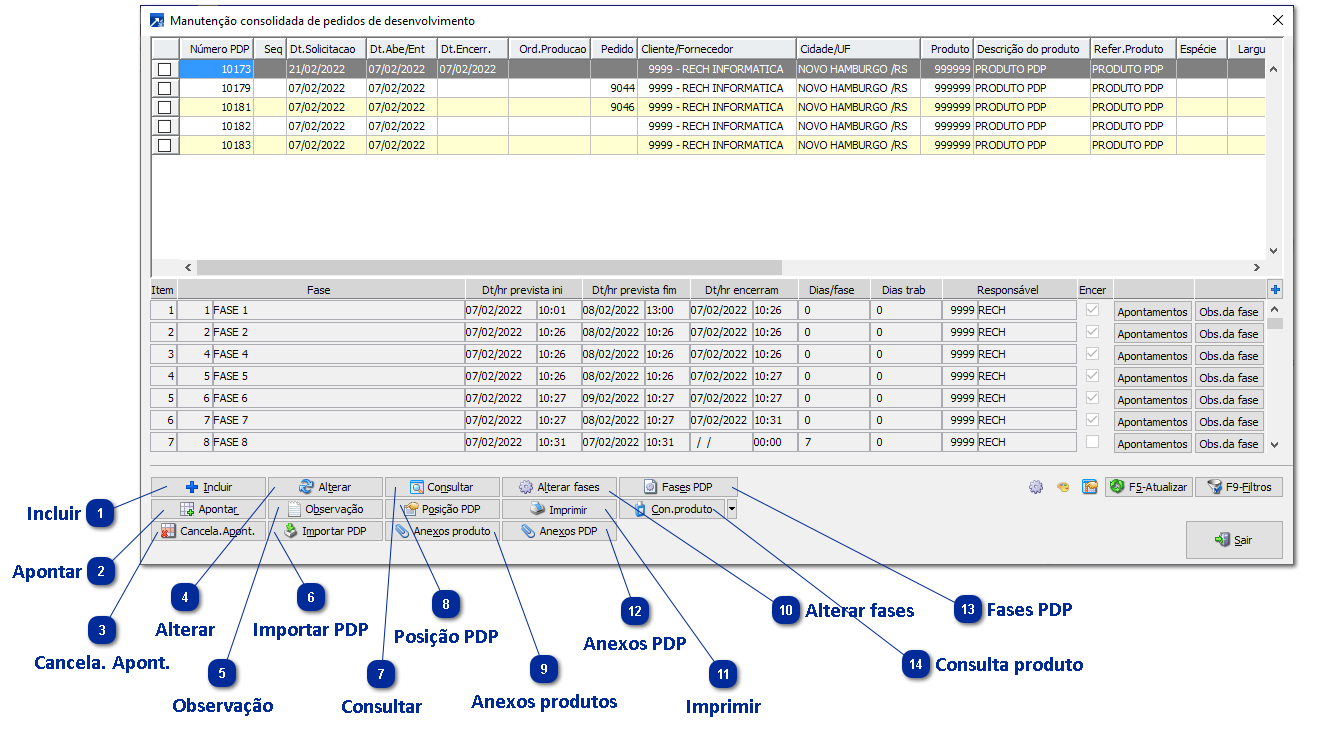Open Consultar to view the order
The height and width of the screenshot is (735, 1317).
coord(442,487)
